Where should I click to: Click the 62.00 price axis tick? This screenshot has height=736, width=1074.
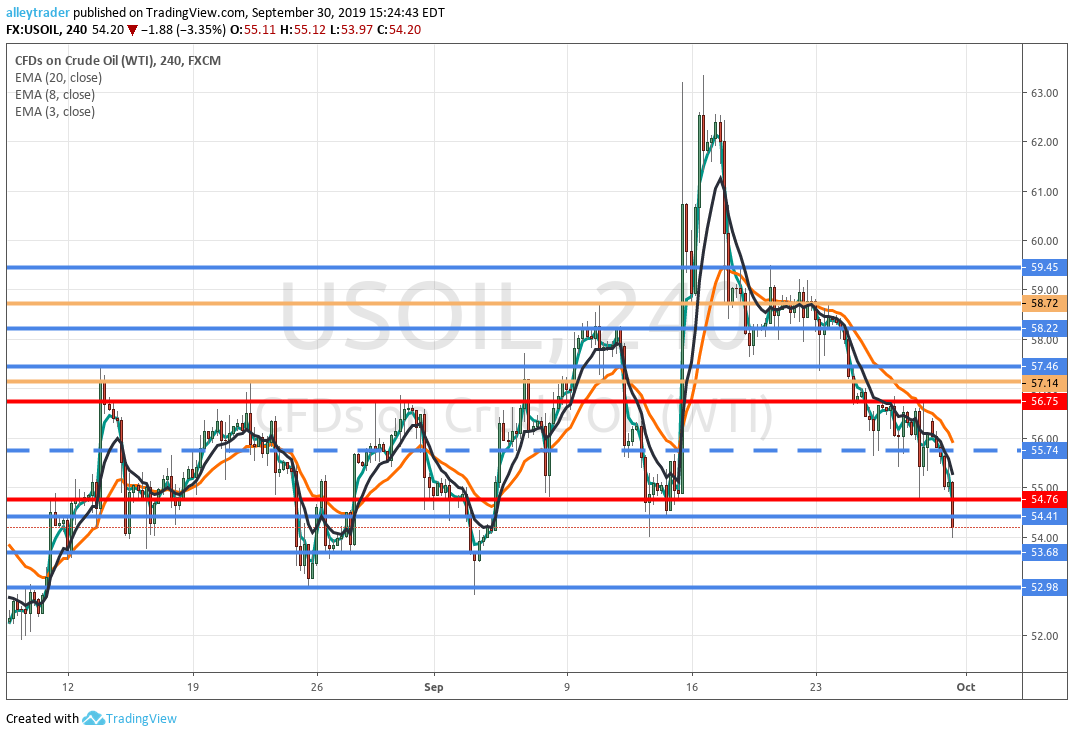tap(1045, 142)
